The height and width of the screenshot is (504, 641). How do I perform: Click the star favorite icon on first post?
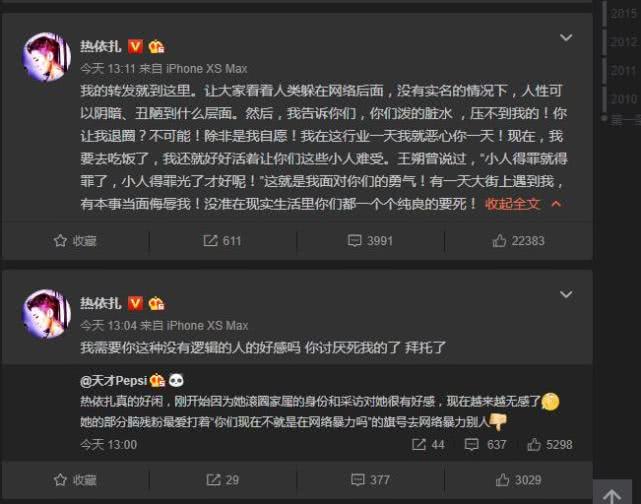click(60, 241)
